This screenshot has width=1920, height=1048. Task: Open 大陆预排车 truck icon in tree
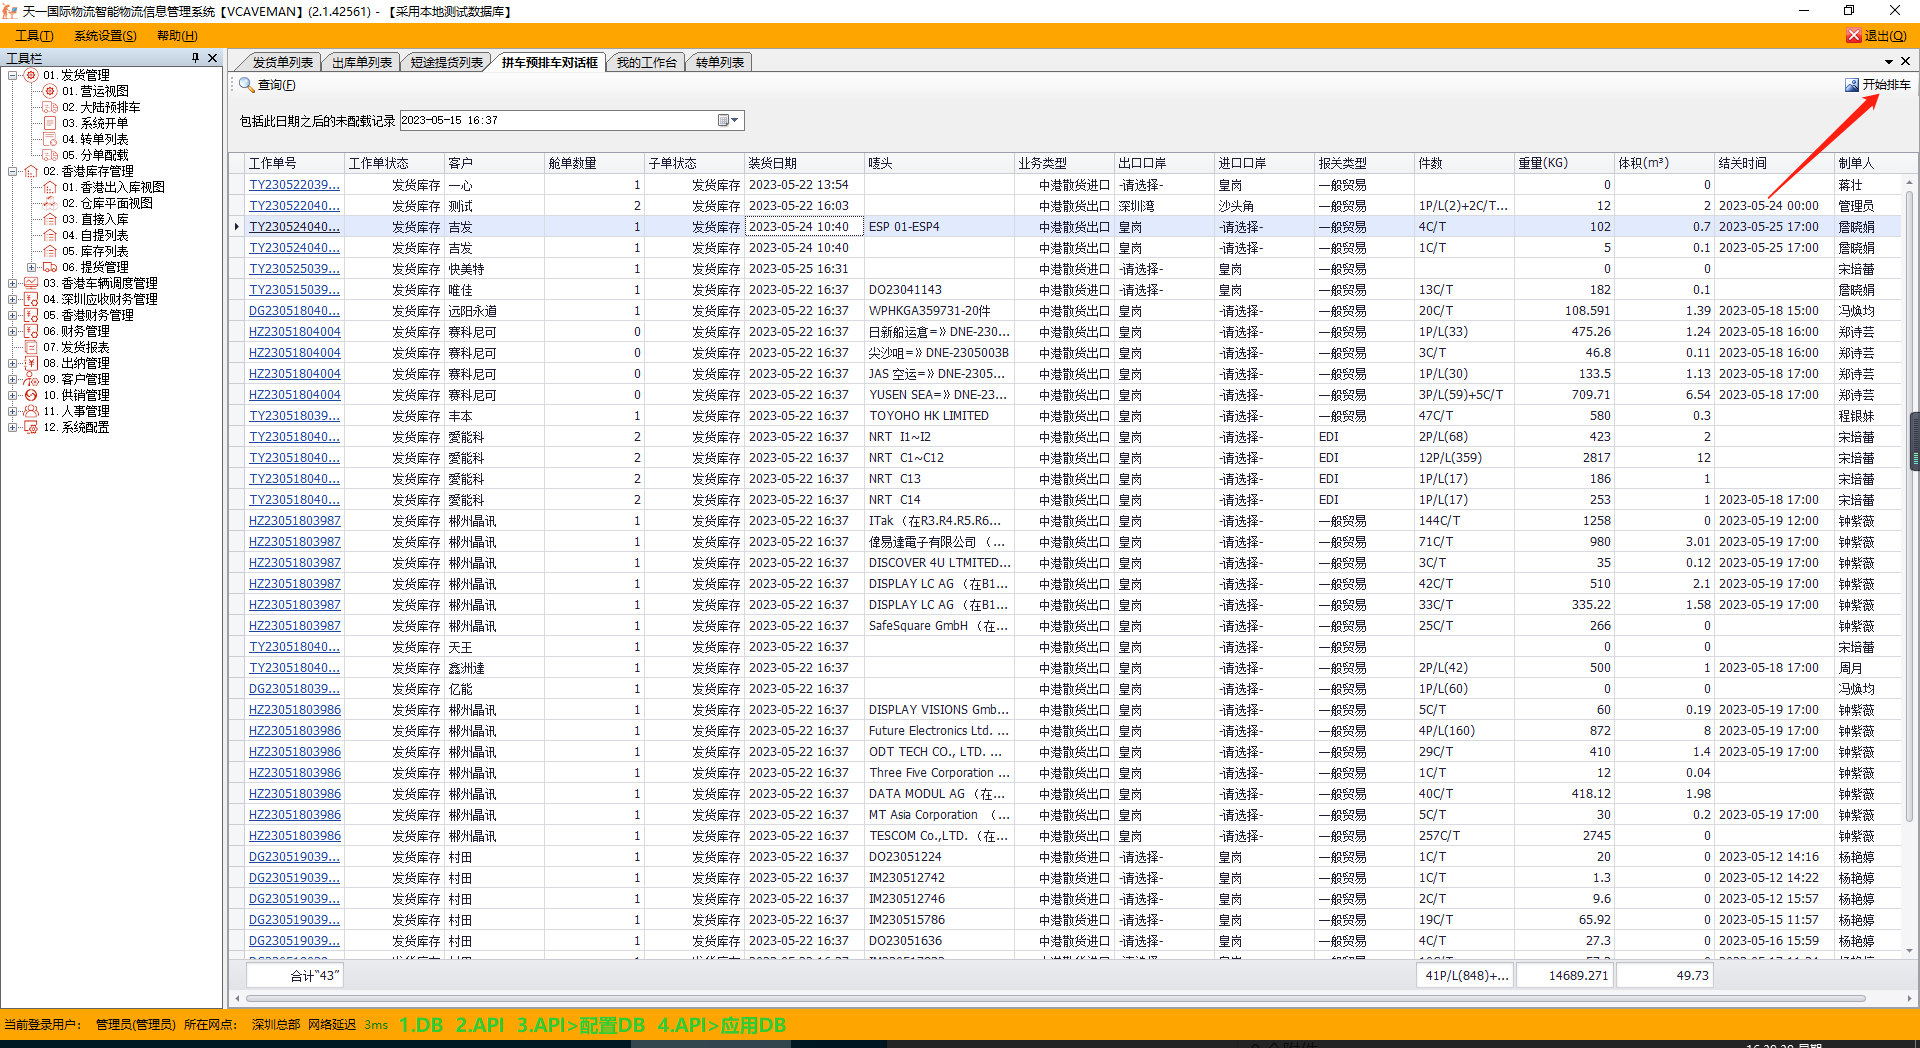coord(50,107)
